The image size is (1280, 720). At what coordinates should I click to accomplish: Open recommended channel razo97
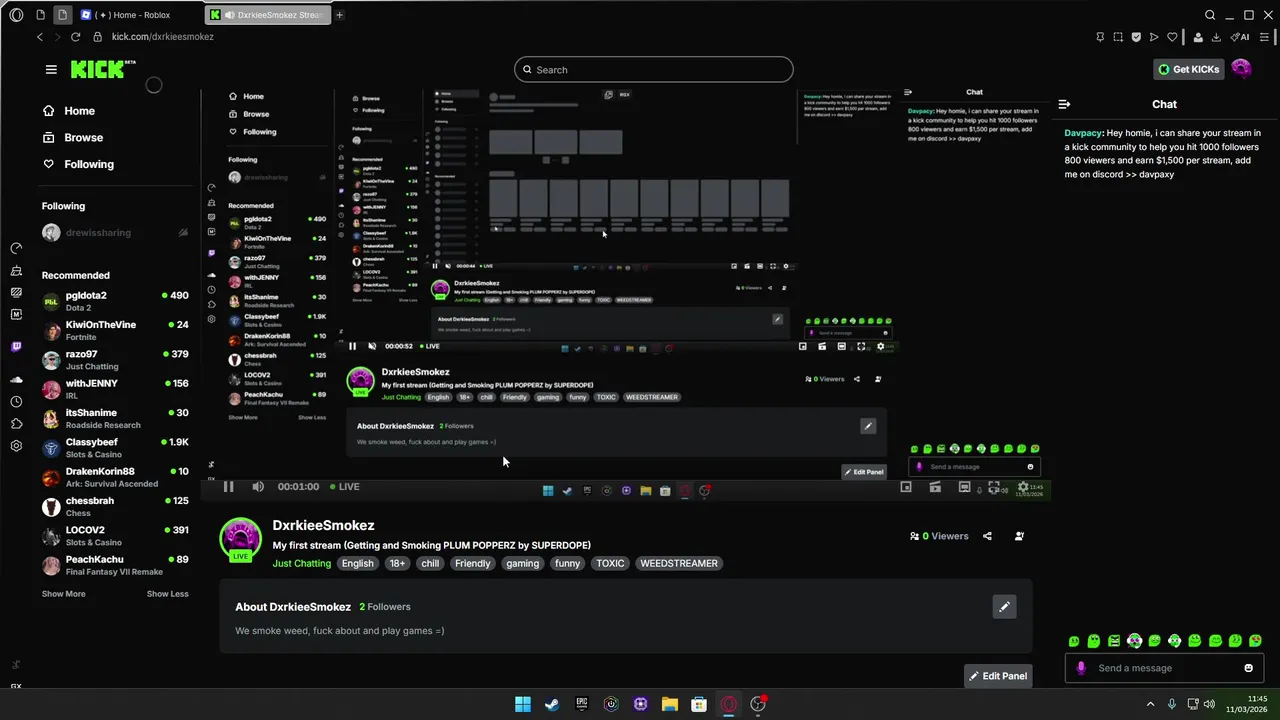pos(115,360)
